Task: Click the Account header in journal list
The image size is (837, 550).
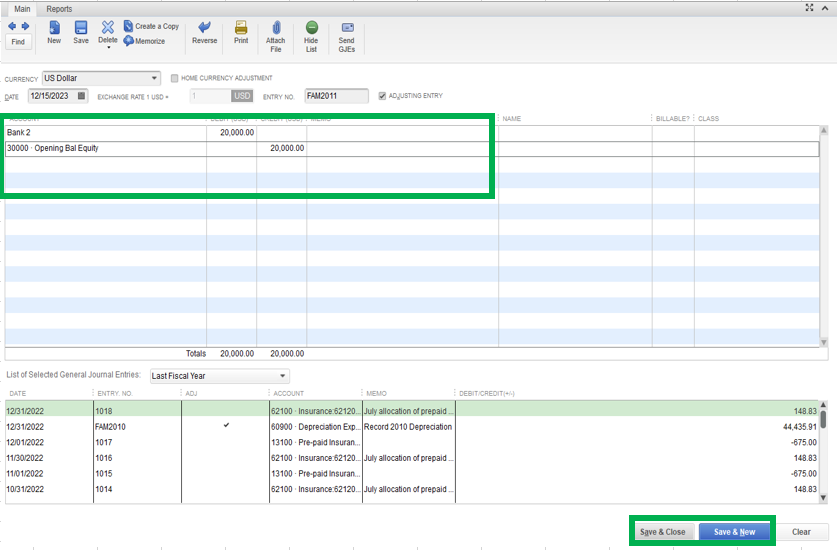Action: tap(288, 394)
